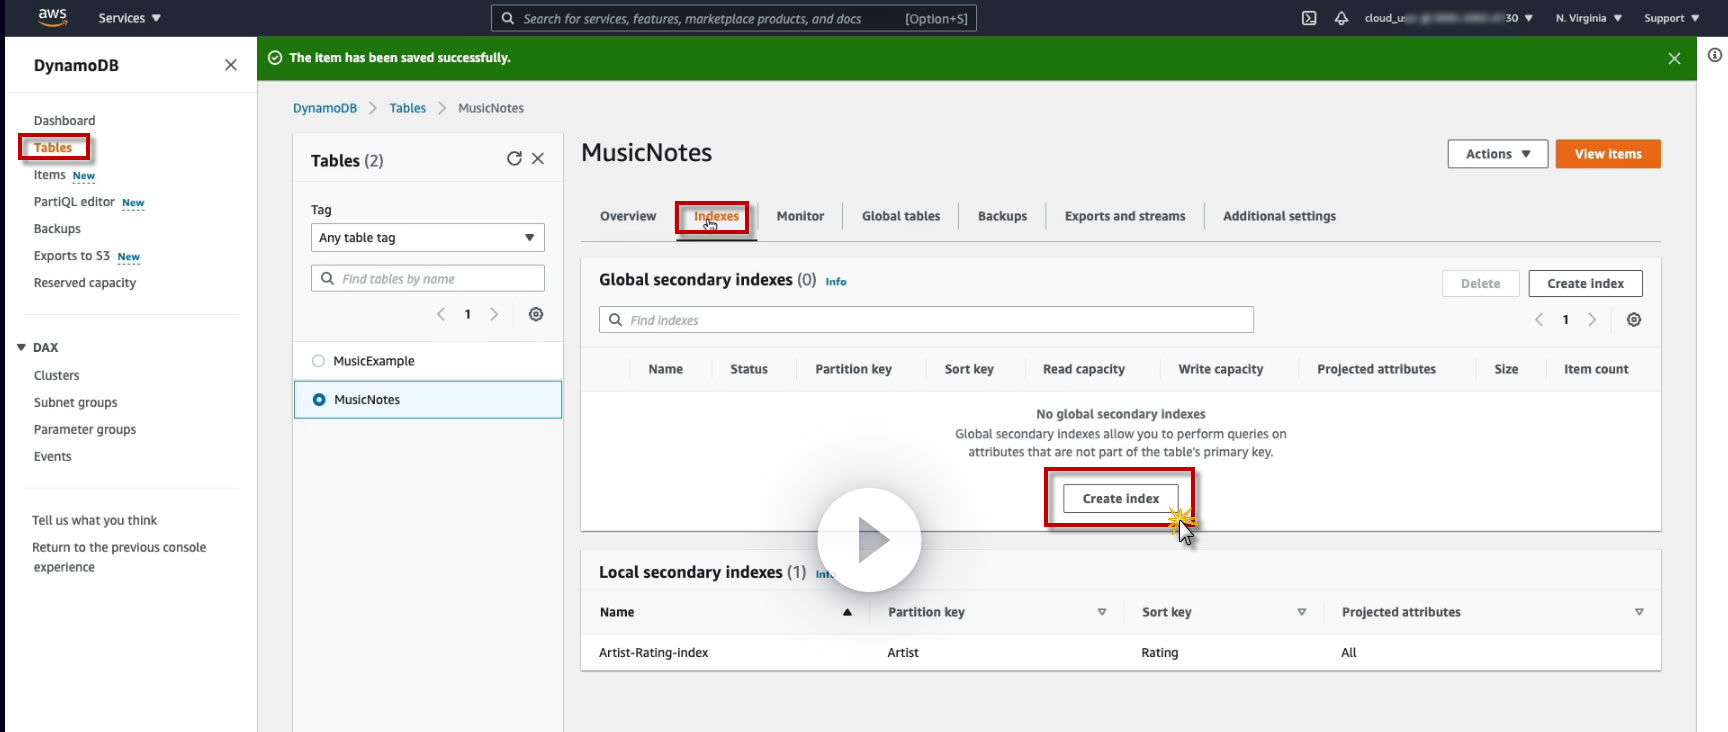Viewport: 1728px width, 732px height.
Task: Expand the Actions dropdown menu
Action: point(1498,154)
